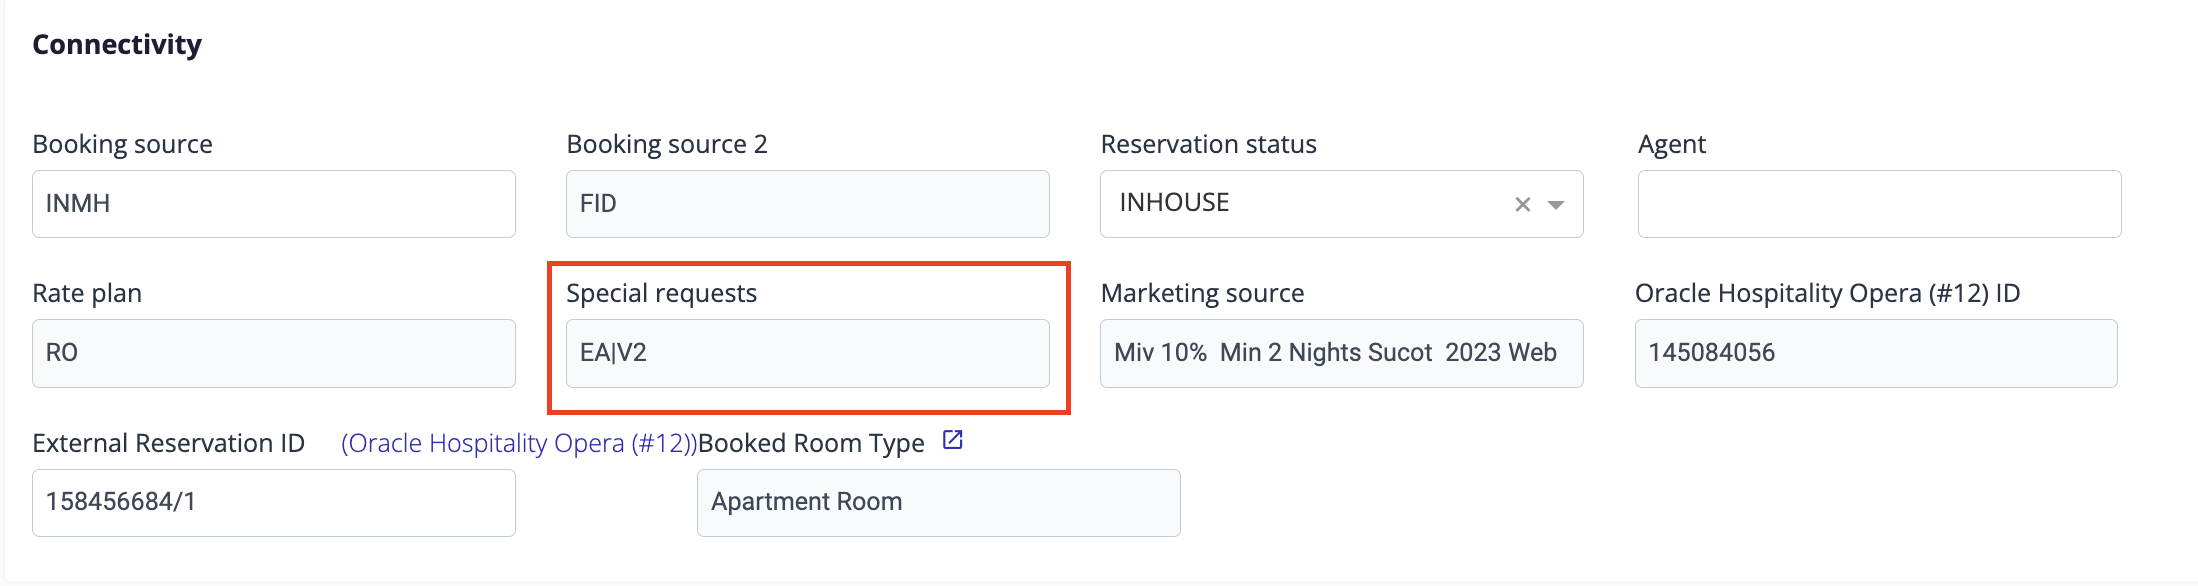Click the External Reservation ID field 158456684/1

pyautogui.click(x=274, y=503)
